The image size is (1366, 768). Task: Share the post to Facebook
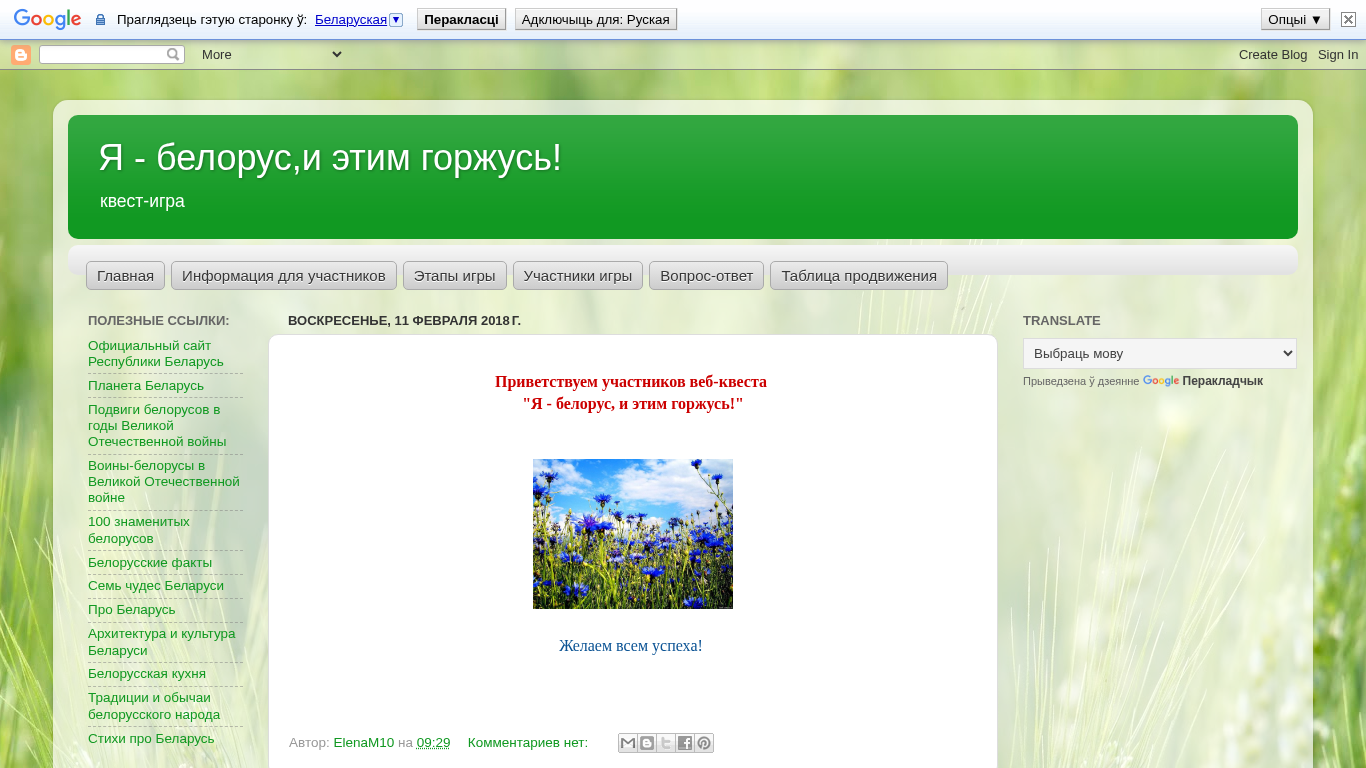tap(685, 743)
